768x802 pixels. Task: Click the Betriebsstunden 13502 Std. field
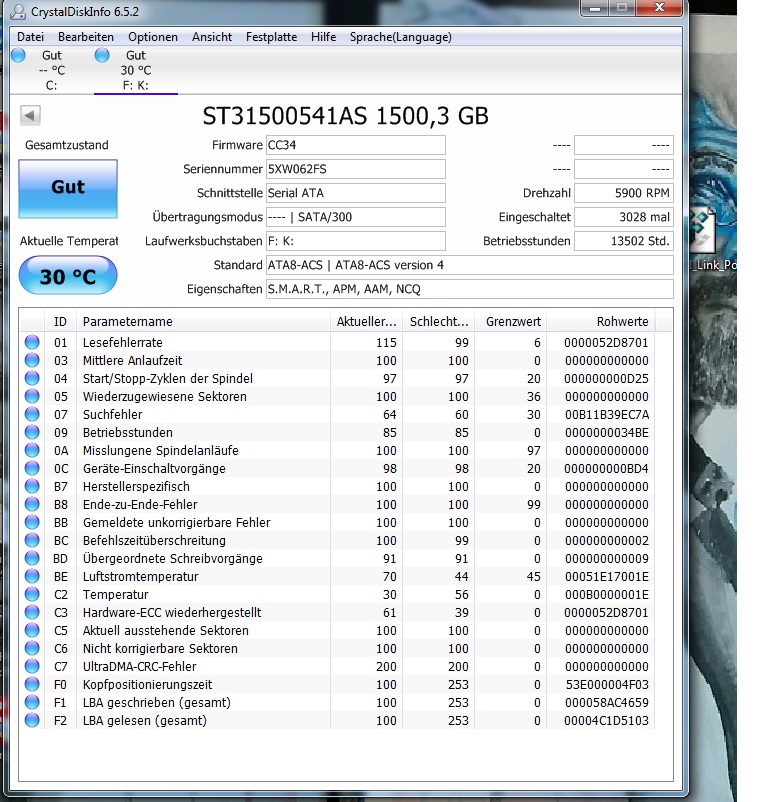624,241
